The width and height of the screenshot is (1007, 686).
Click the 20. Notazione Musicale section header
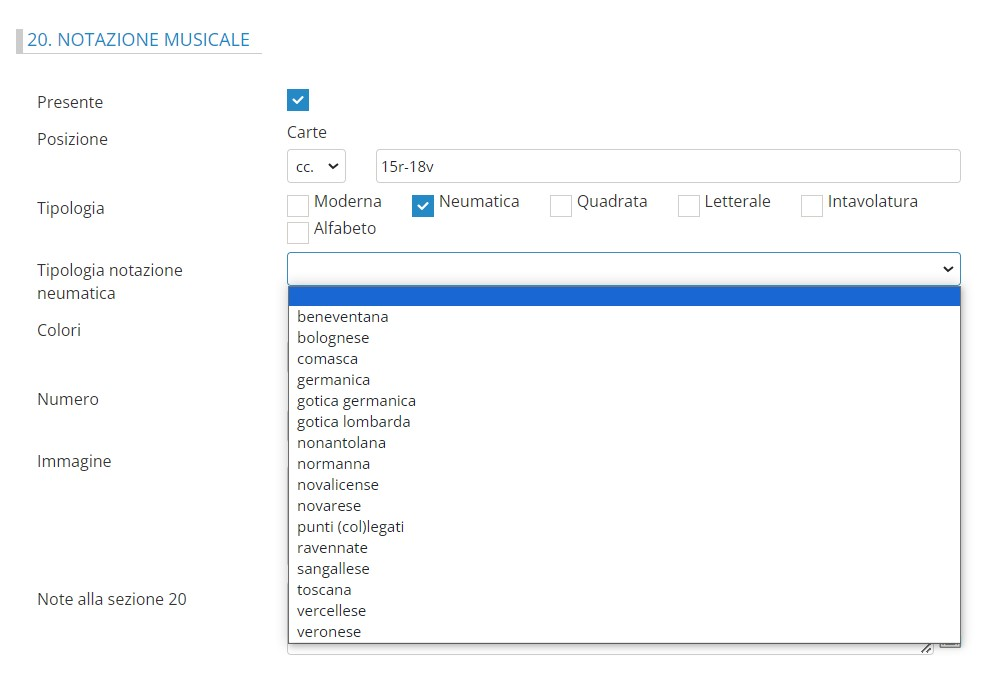click(138, 40)
